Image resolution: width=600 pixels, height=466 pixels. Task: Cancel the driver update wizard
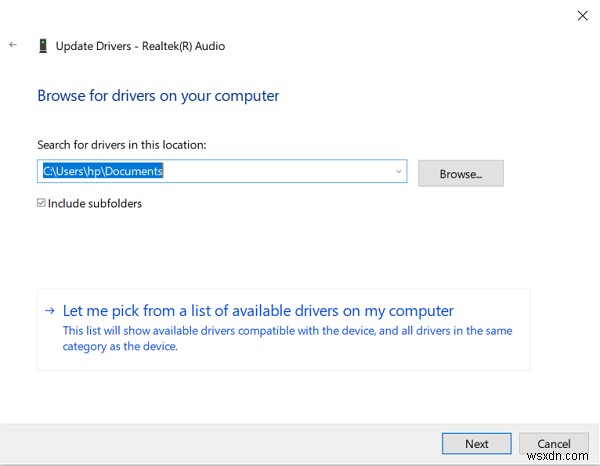pyautogui.click(x=553, y=444)
